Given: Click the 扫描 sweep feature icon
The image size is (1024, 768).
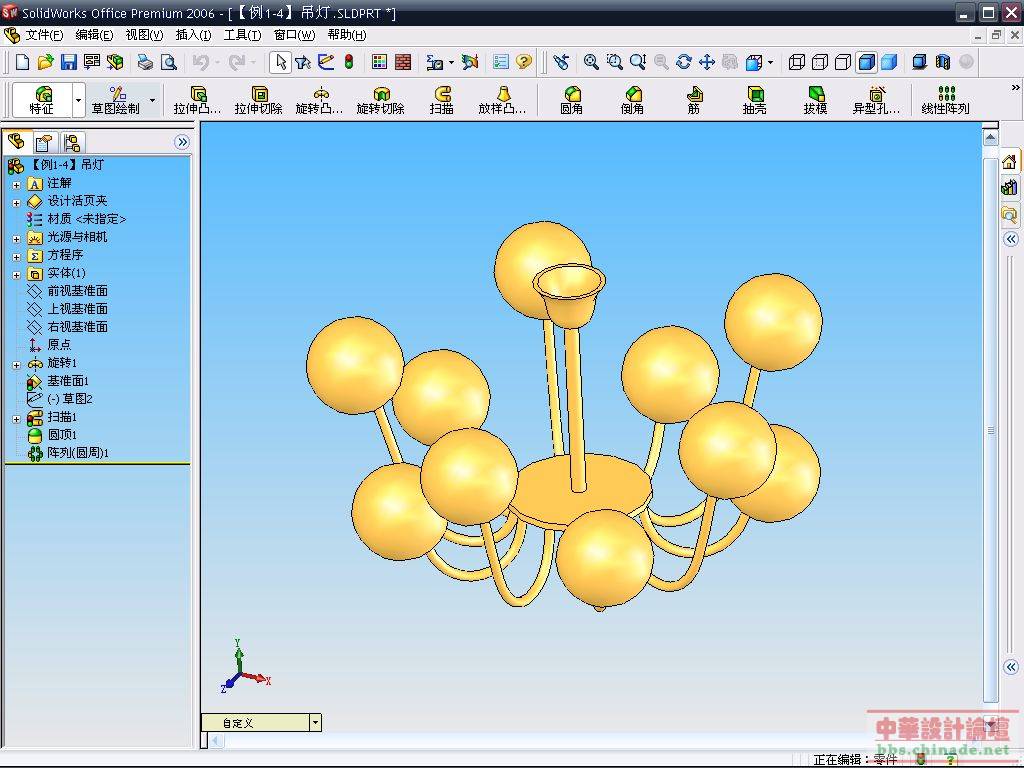Looking at the screenshot, I should [x=442, y=100].
